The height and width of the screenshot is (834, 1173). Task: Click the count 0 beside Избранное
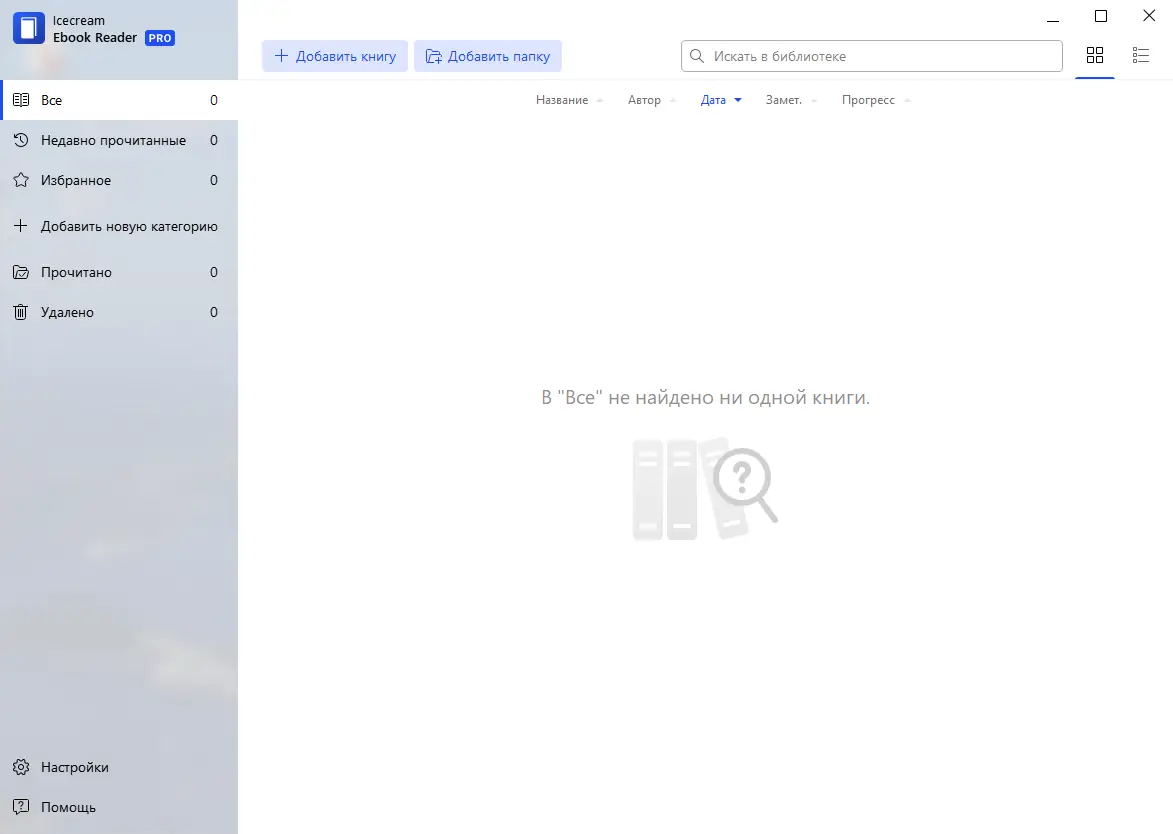point(214,180)
